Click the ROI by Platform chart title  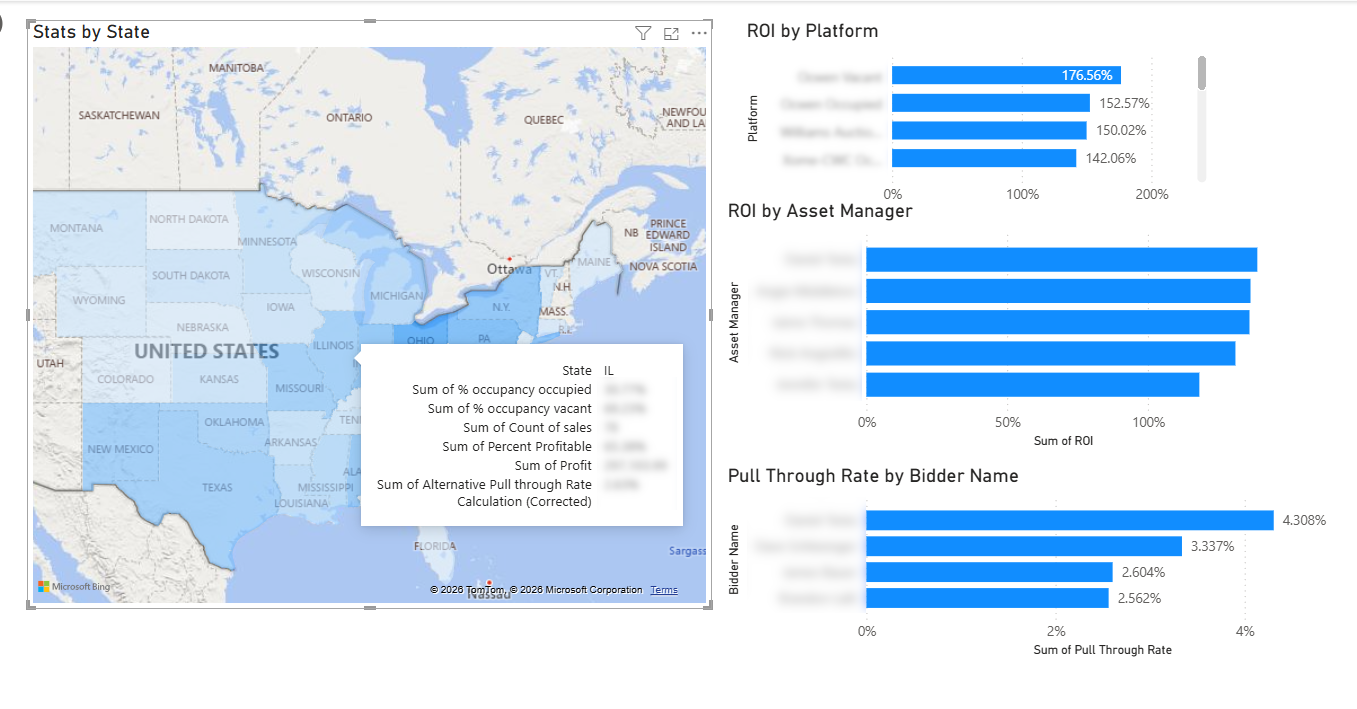812,31
